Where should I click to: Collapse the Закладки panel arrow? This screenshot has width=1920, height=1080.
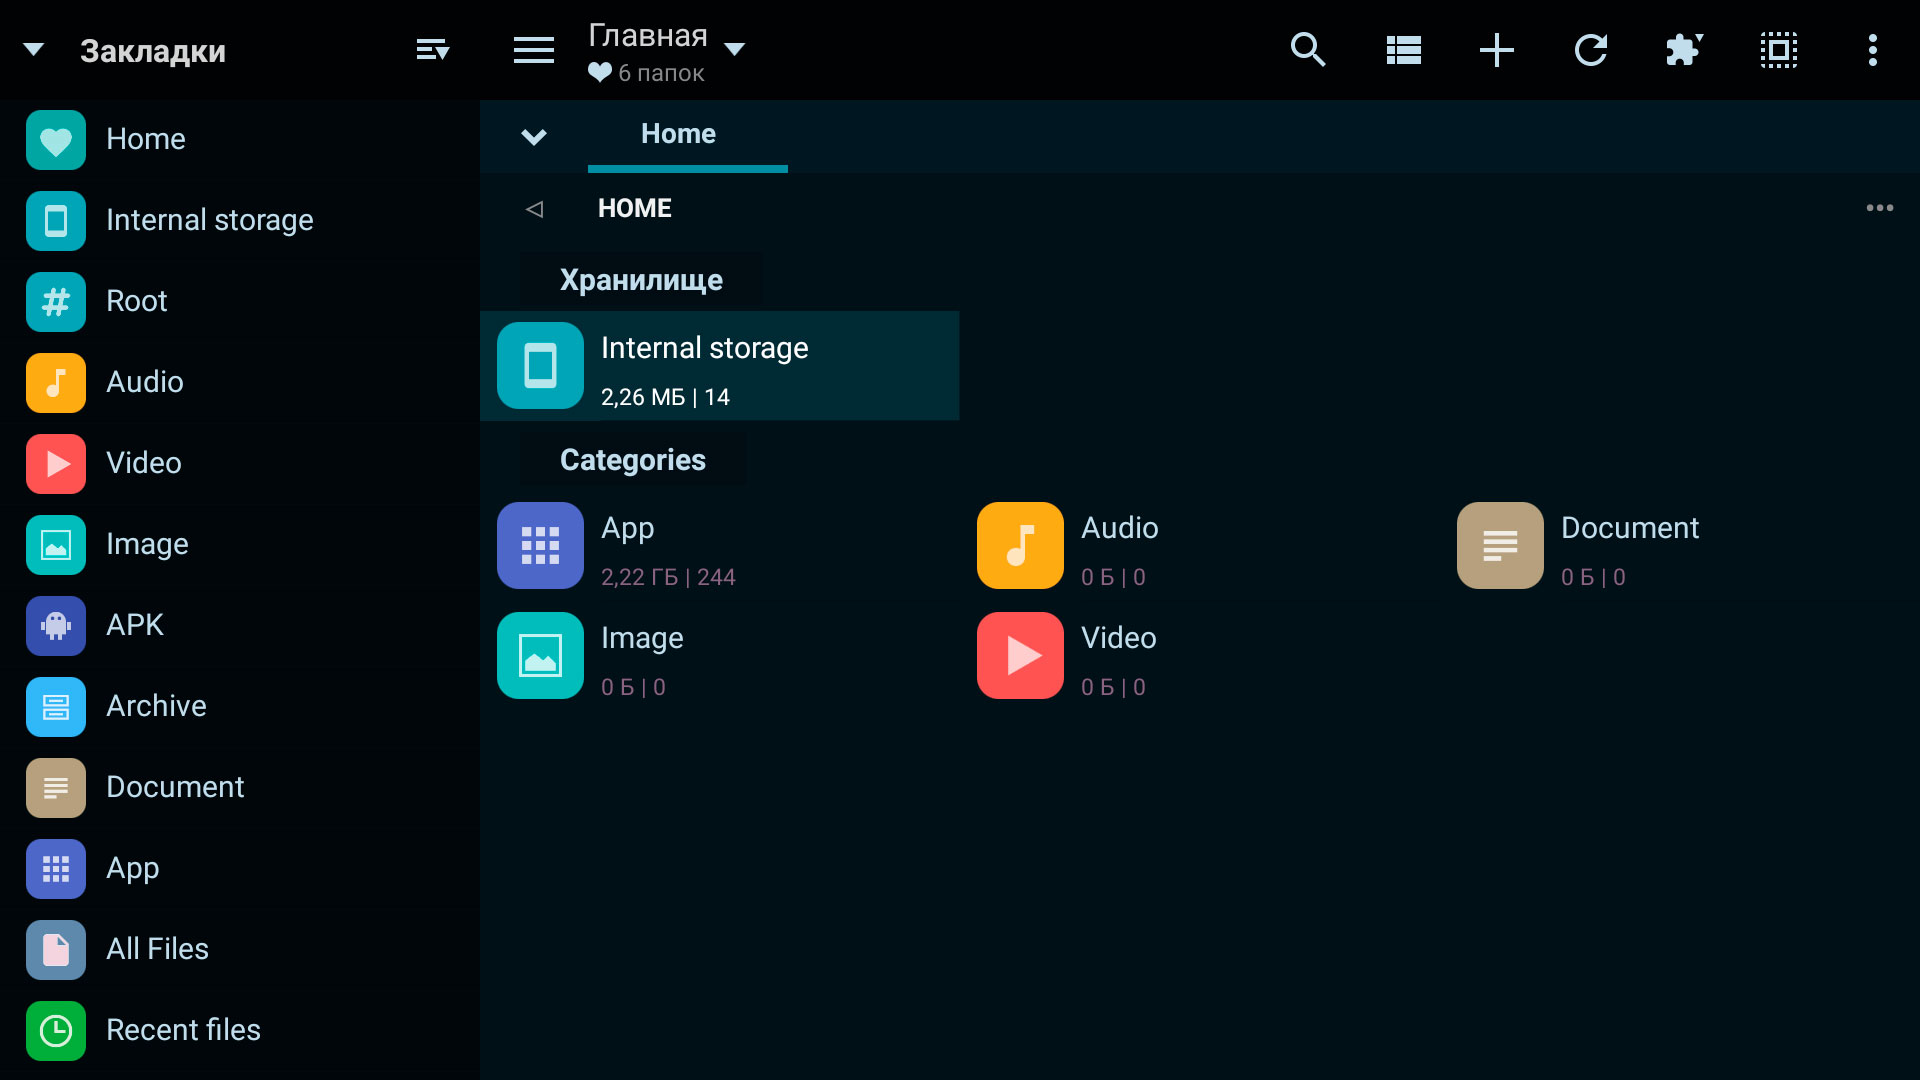coord(34,50)
